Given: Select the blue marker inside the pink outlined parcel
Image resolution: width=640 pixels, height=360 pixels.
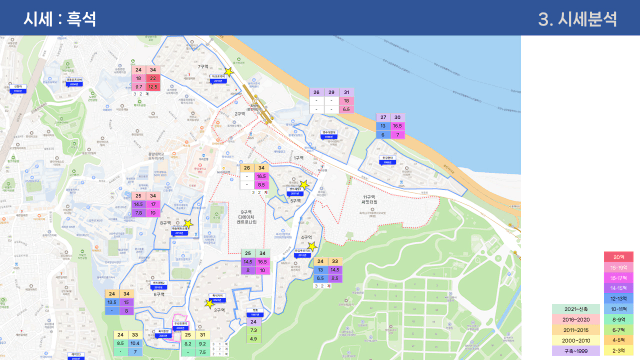Looking at the screenshot, I should click(180, 326).
